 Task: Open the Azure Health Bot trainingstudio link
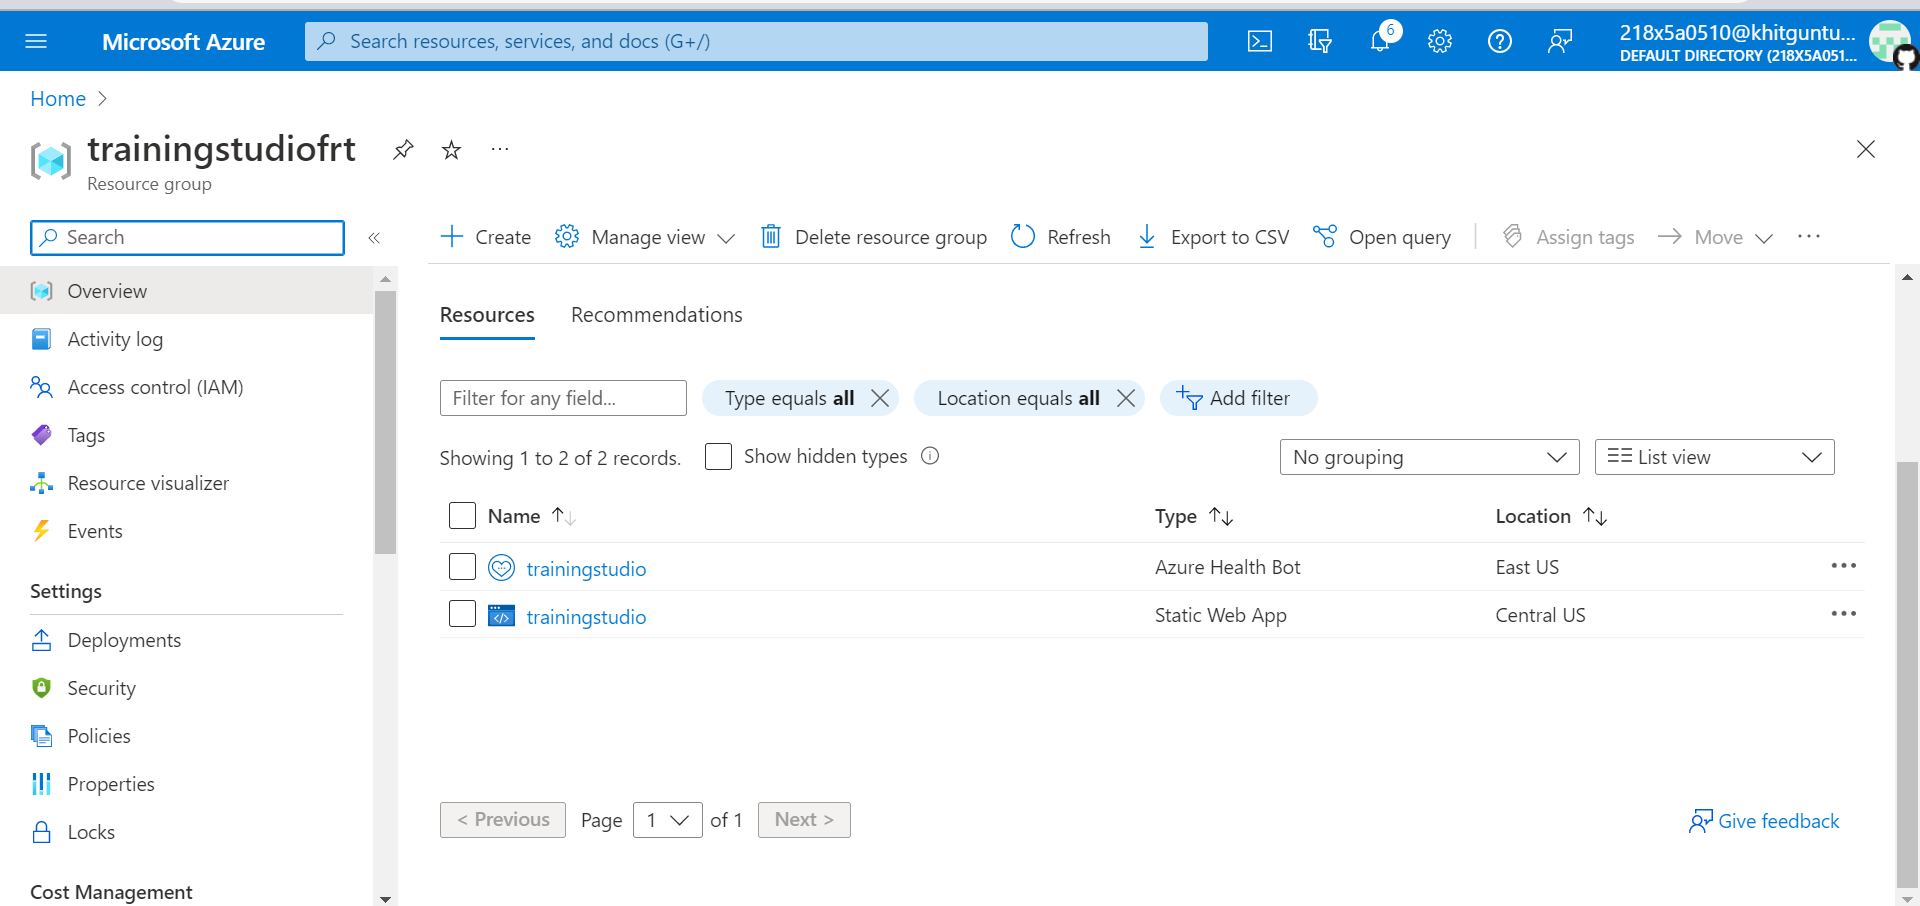[x=586, y=568]
